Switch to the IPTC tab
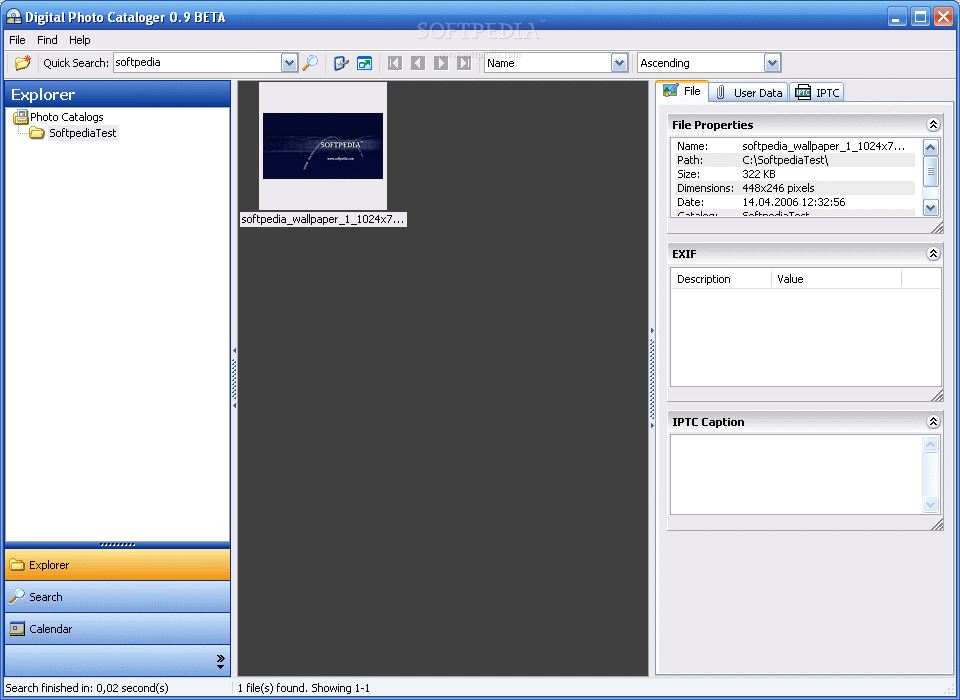960x700 pixels. coord(817,92)
